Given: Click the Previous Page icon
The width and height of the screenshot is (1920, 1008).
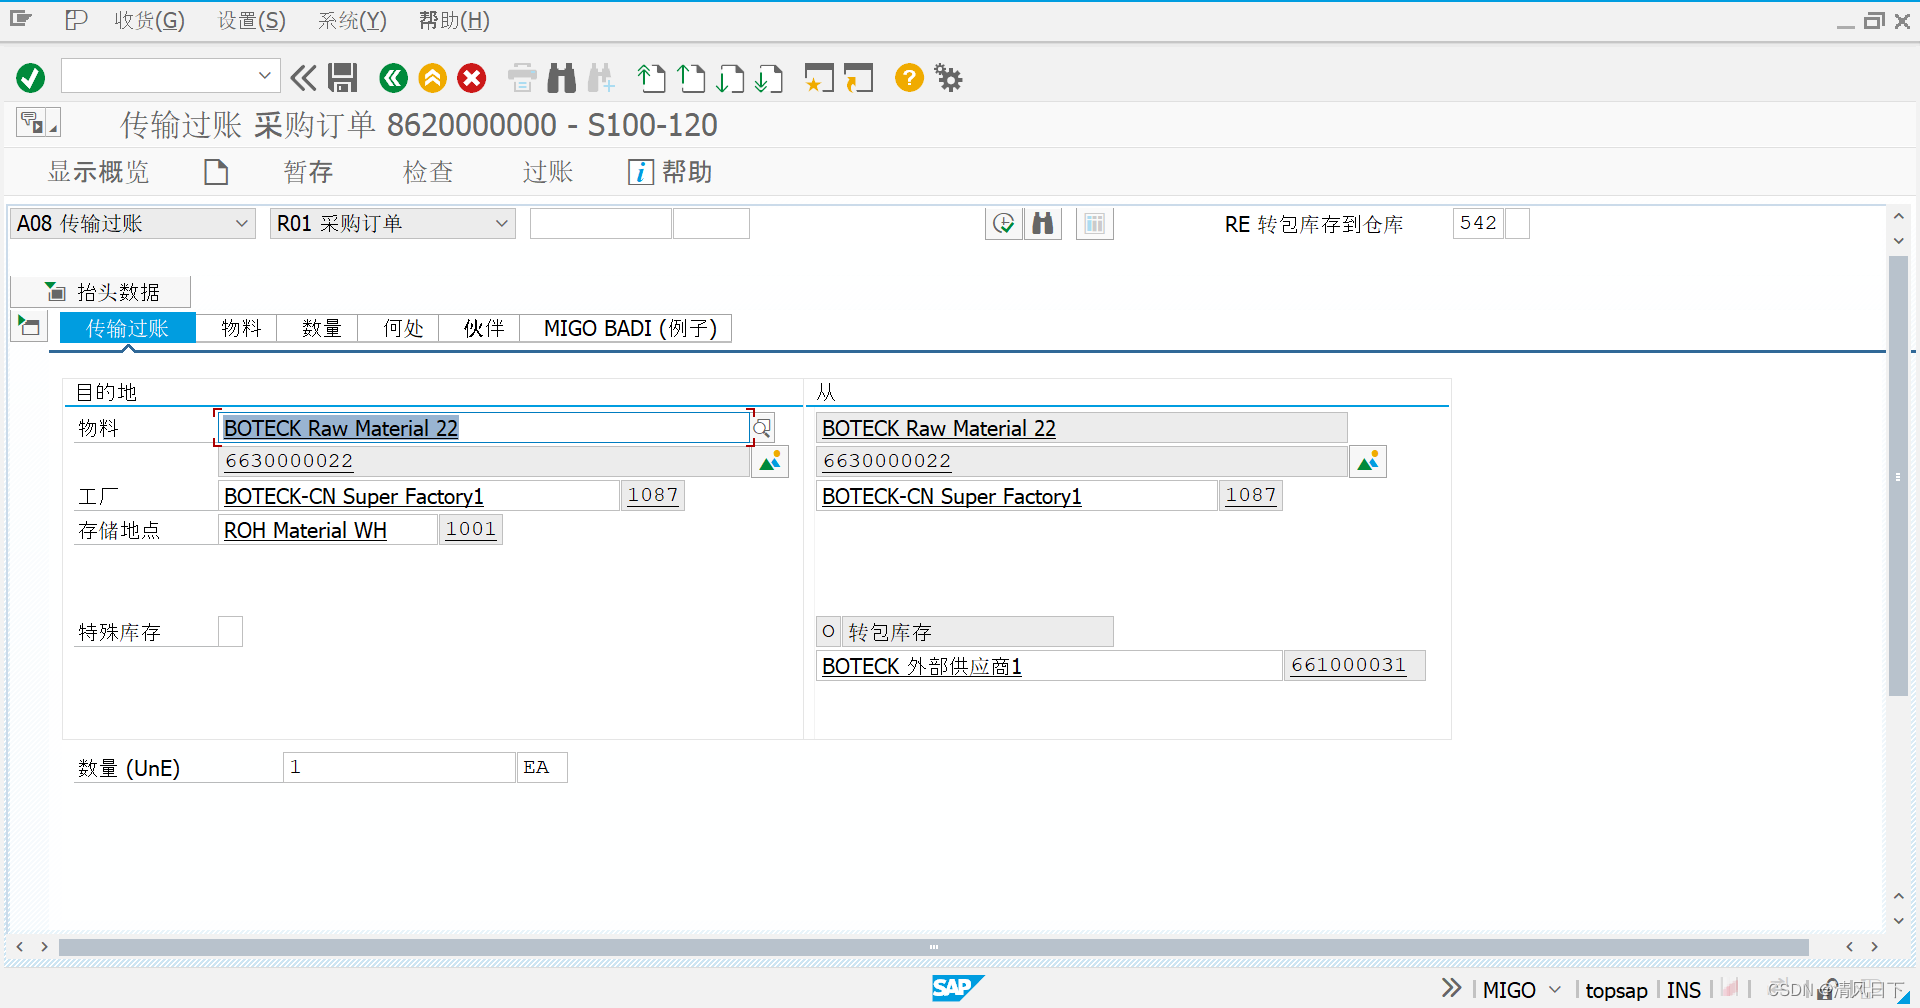Looking at the screenshot, I should click(x=691, y=77).
